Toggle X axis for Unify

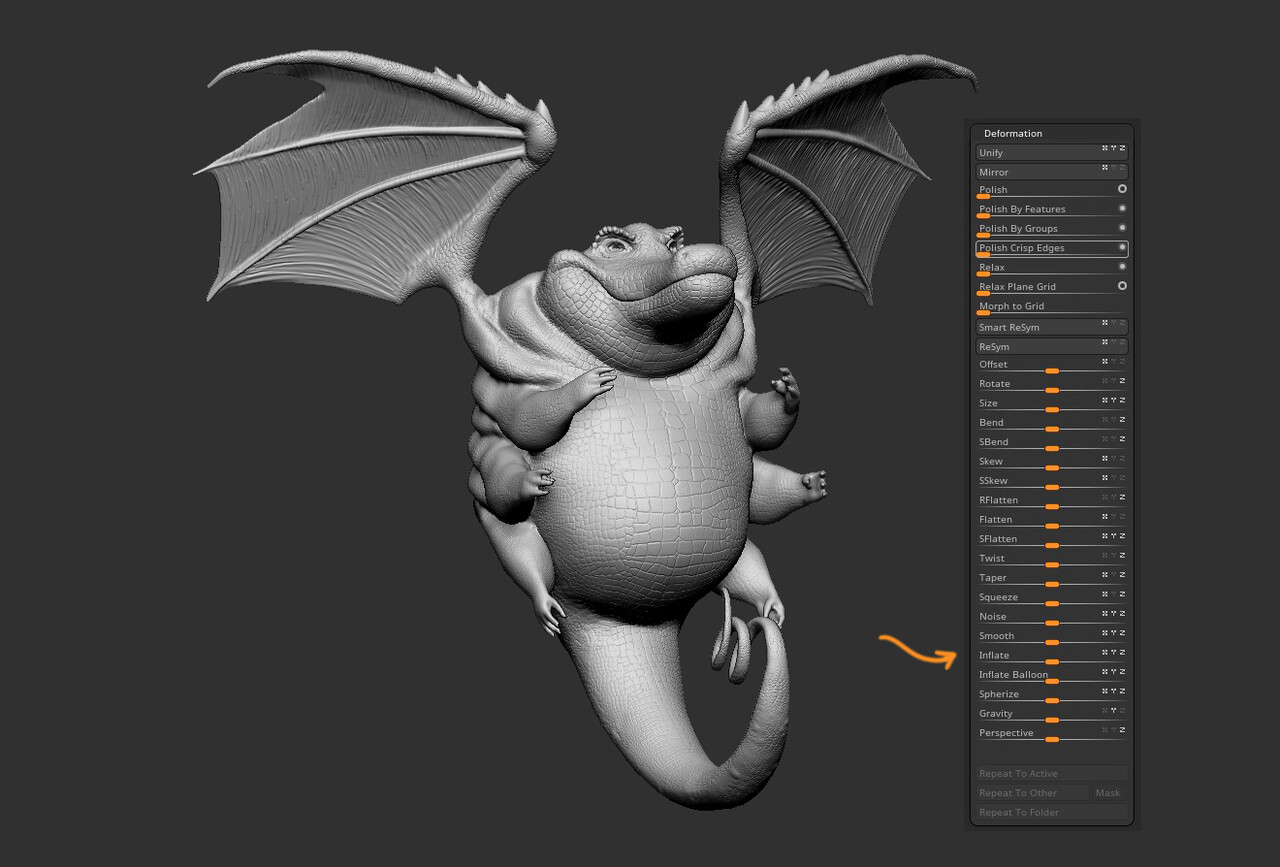click(x=1105, y=149)
